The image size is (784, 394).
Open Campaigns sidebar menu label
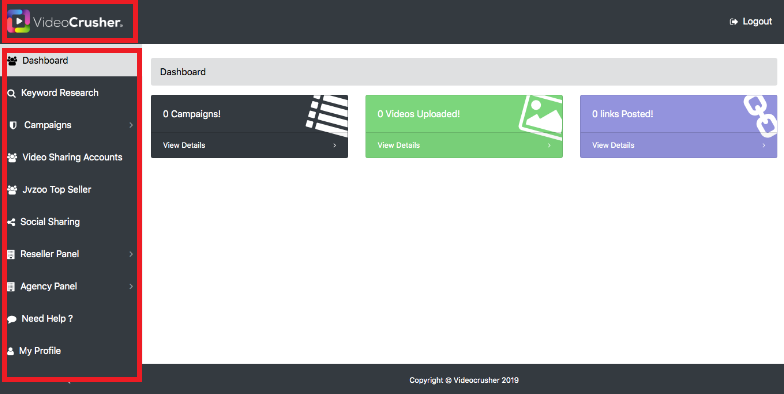(x=48, y=125)
